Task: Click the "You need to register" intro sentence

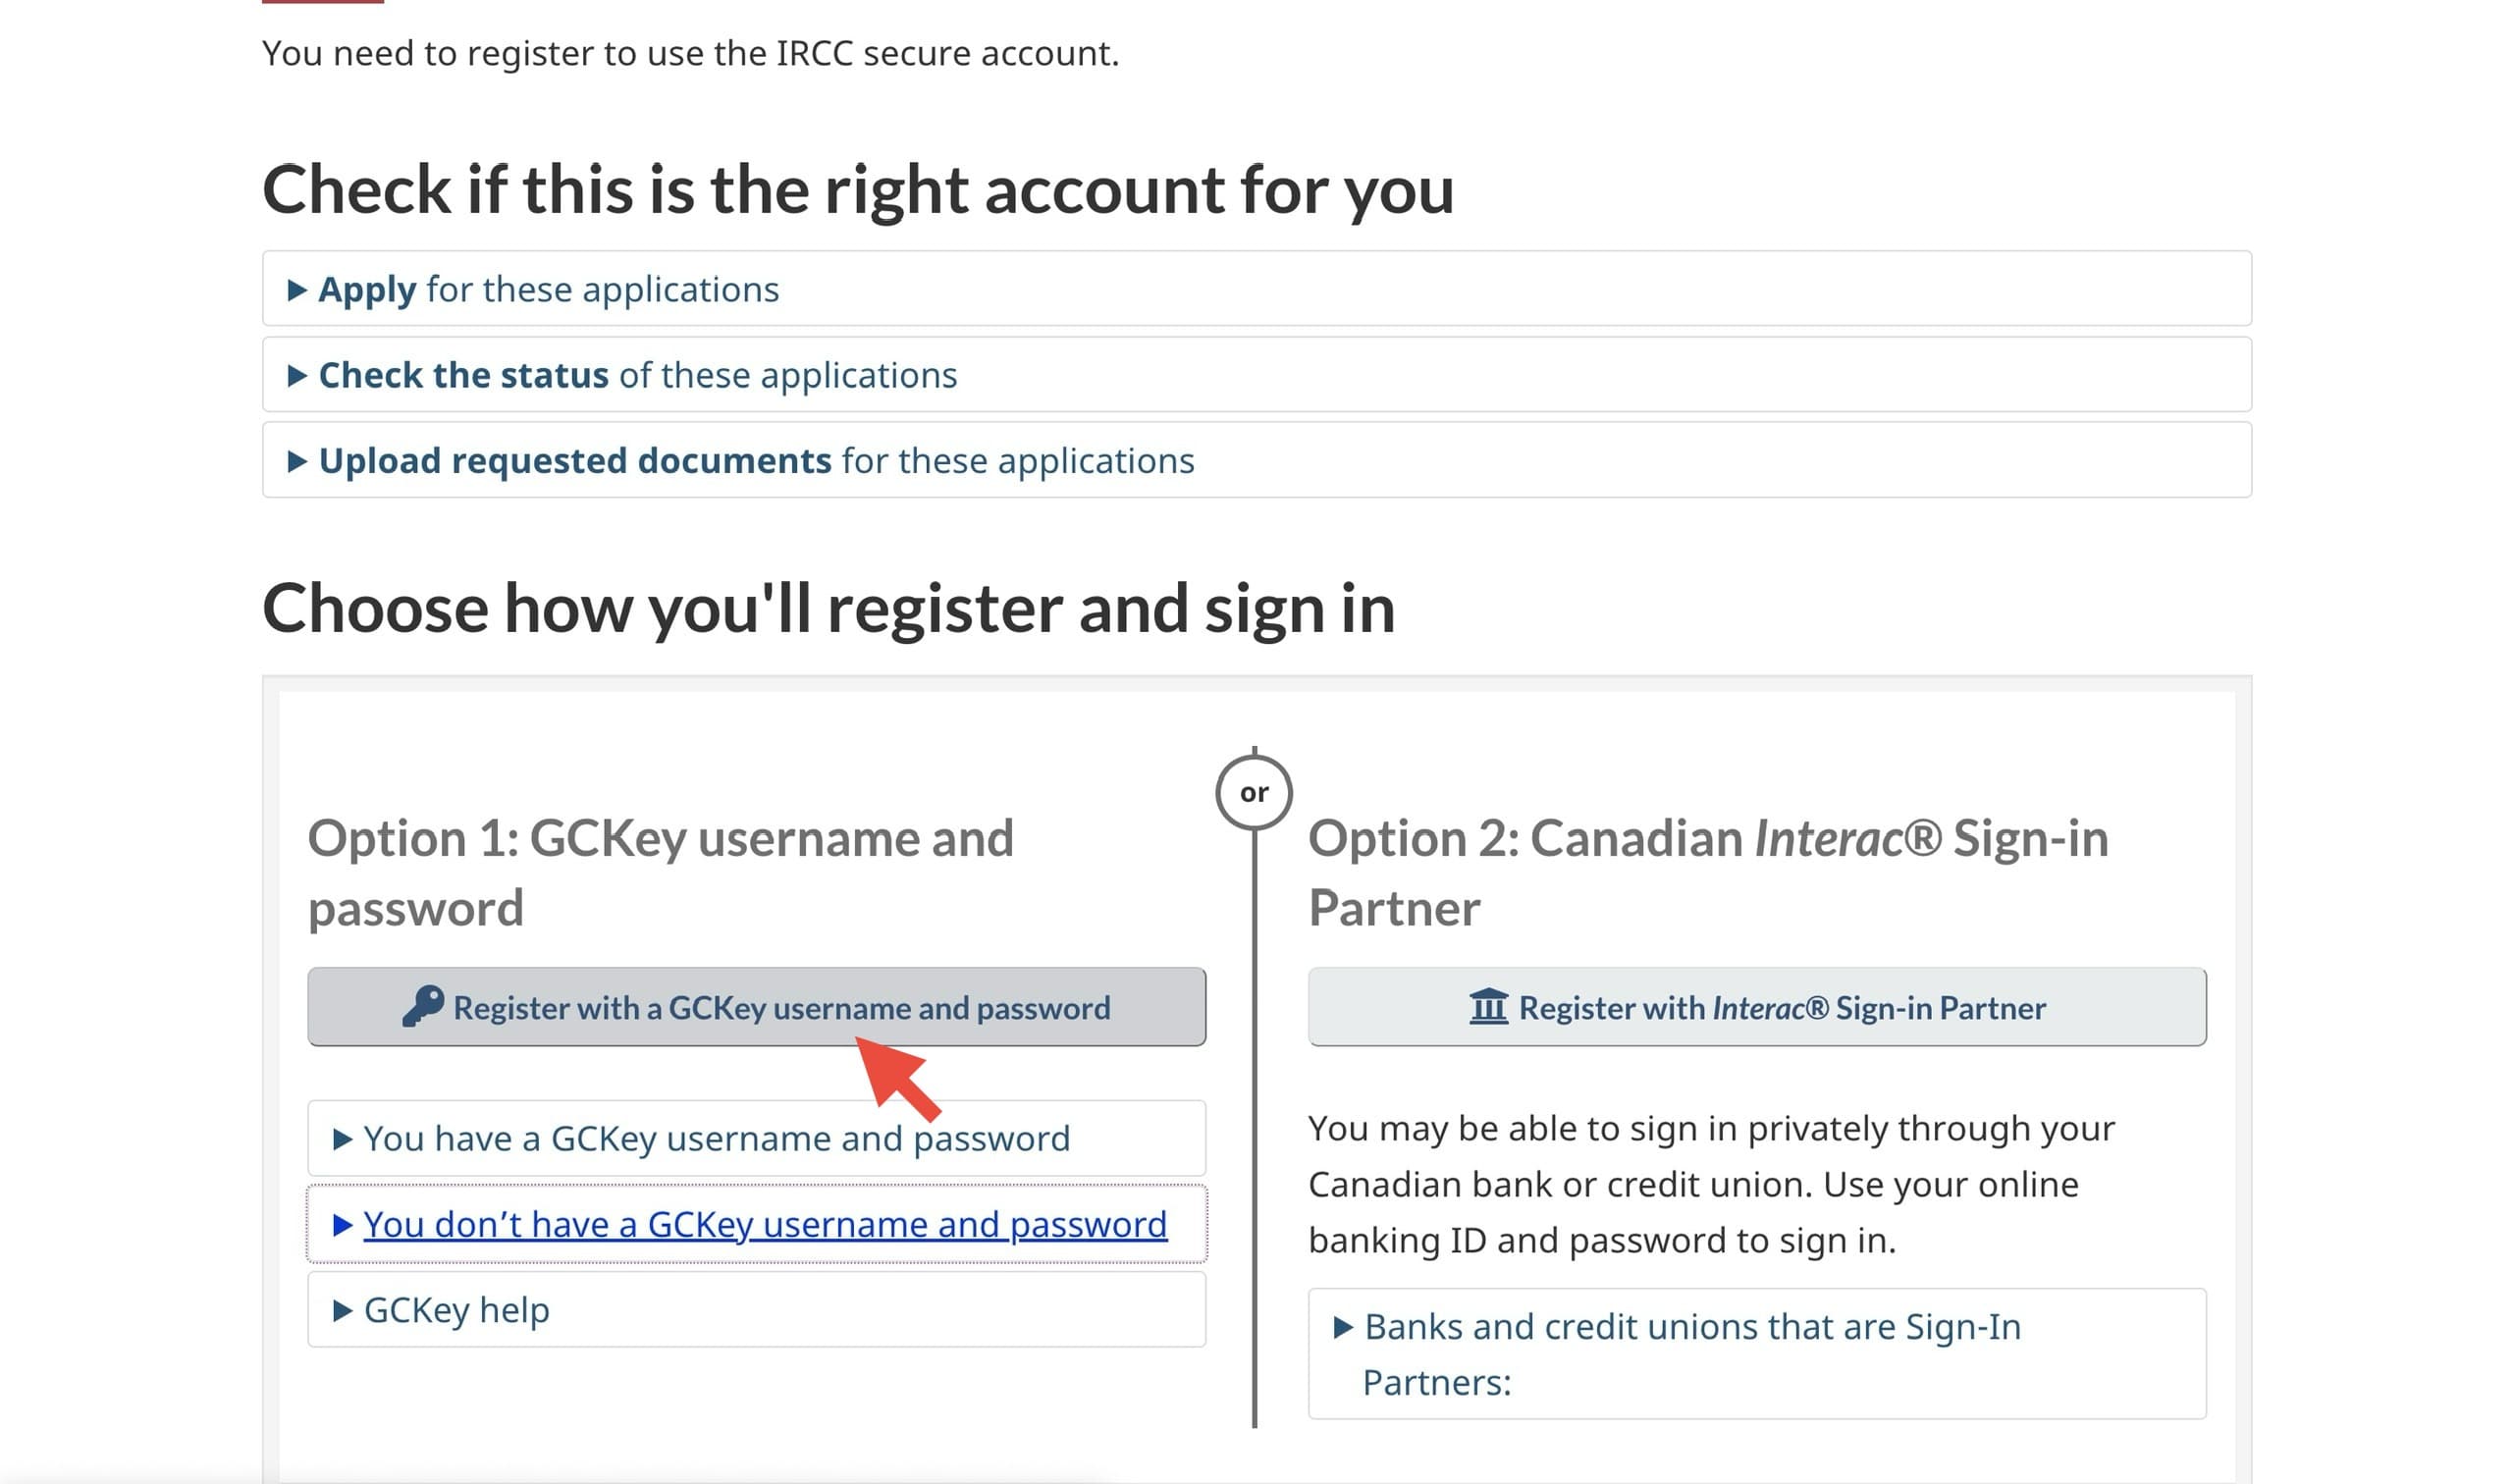Action: tap(690, 53)
